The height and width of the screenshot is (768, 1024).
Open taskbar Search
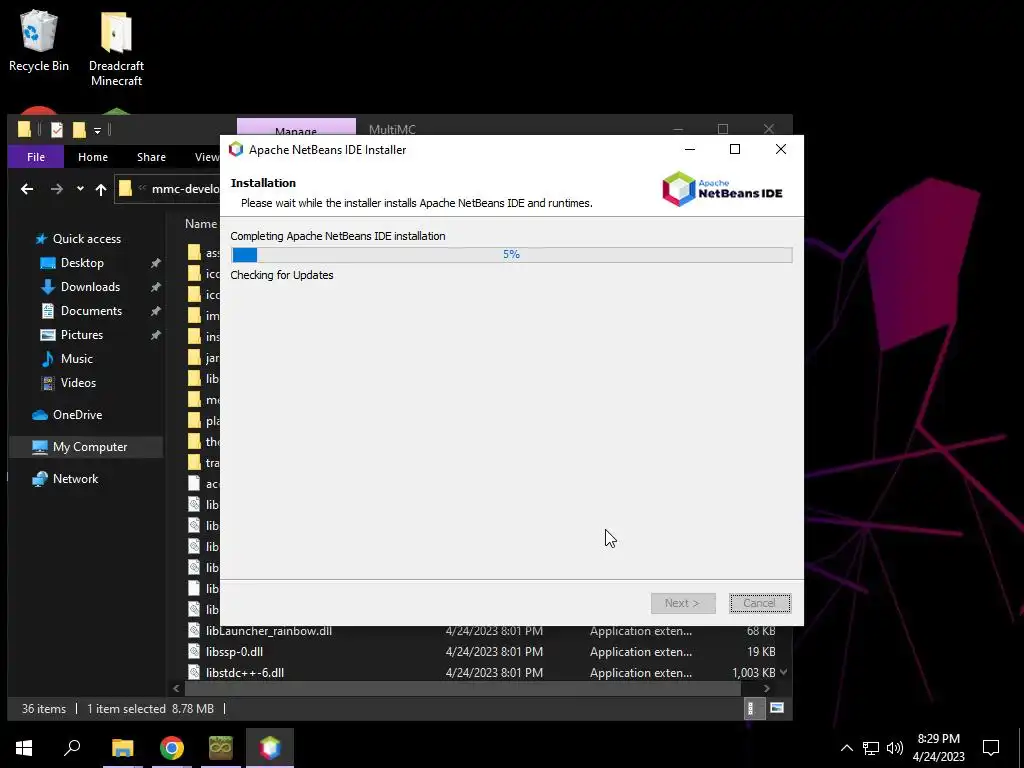(72, 748)
